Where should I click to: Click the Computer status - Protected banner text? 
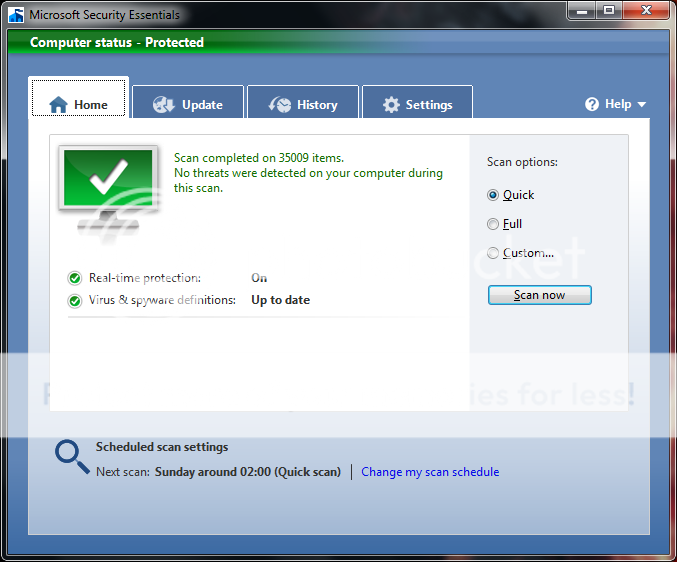117,42
